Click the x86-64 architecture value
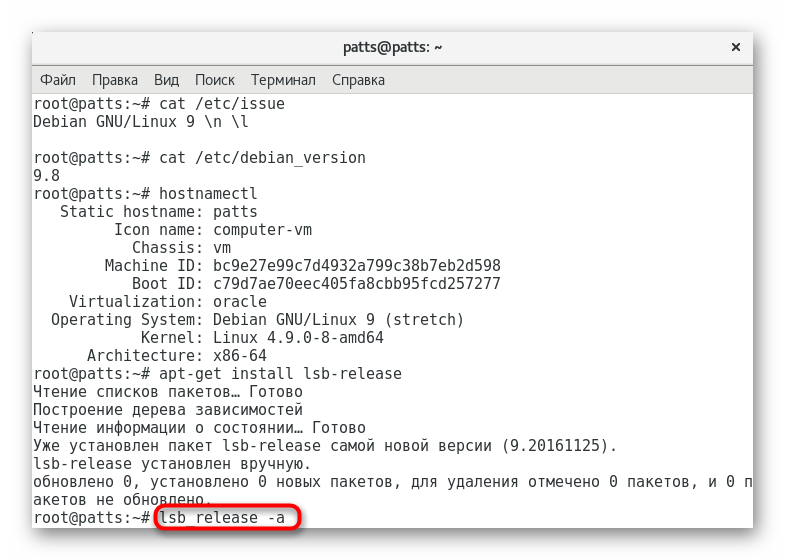This screenshot has height=560, width=785. [239, 355]
